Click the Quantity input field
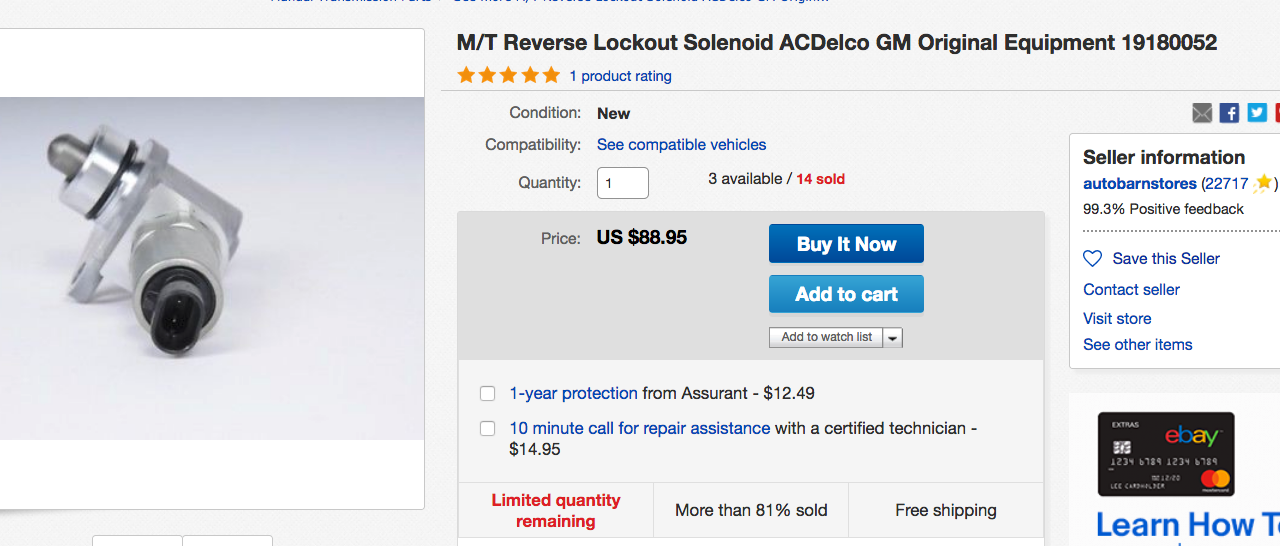This screenshot has height=546, width=1280. [x=622, y=183]
